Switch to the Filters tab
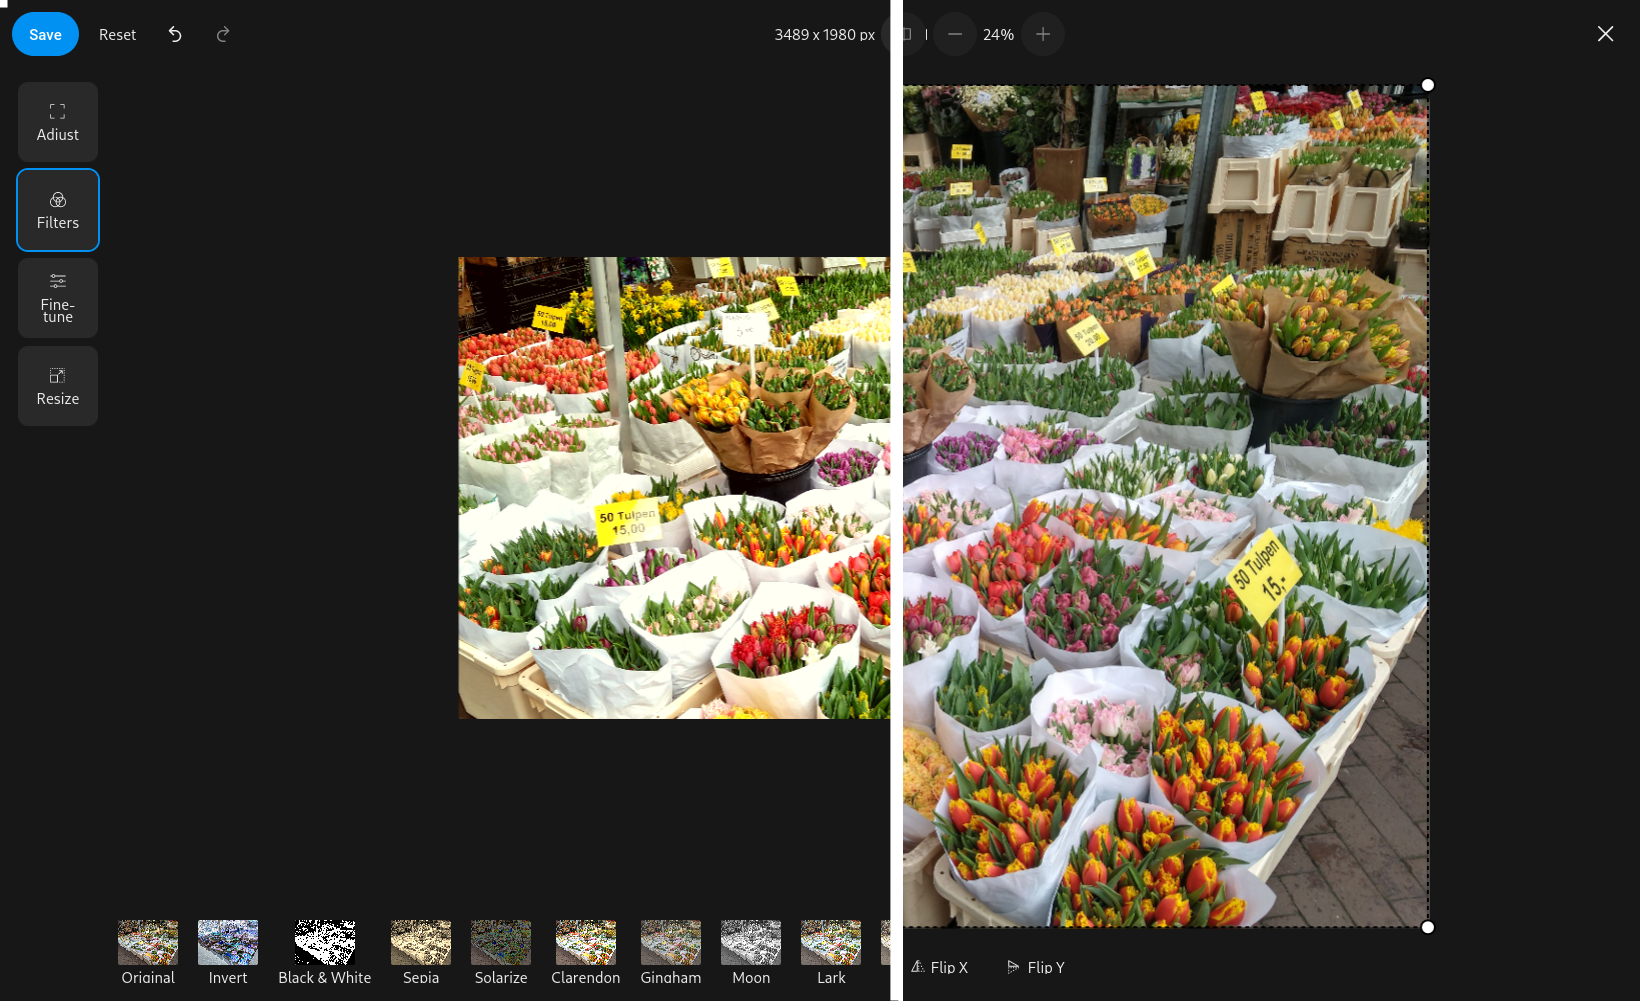The width and height of the screenshot is (1640, 1001). pos(58,210)
